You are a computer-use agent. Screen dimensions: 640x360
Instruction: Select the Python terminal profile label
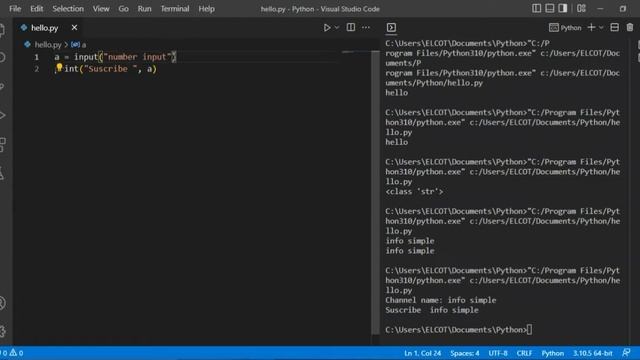tap(565, 28)
